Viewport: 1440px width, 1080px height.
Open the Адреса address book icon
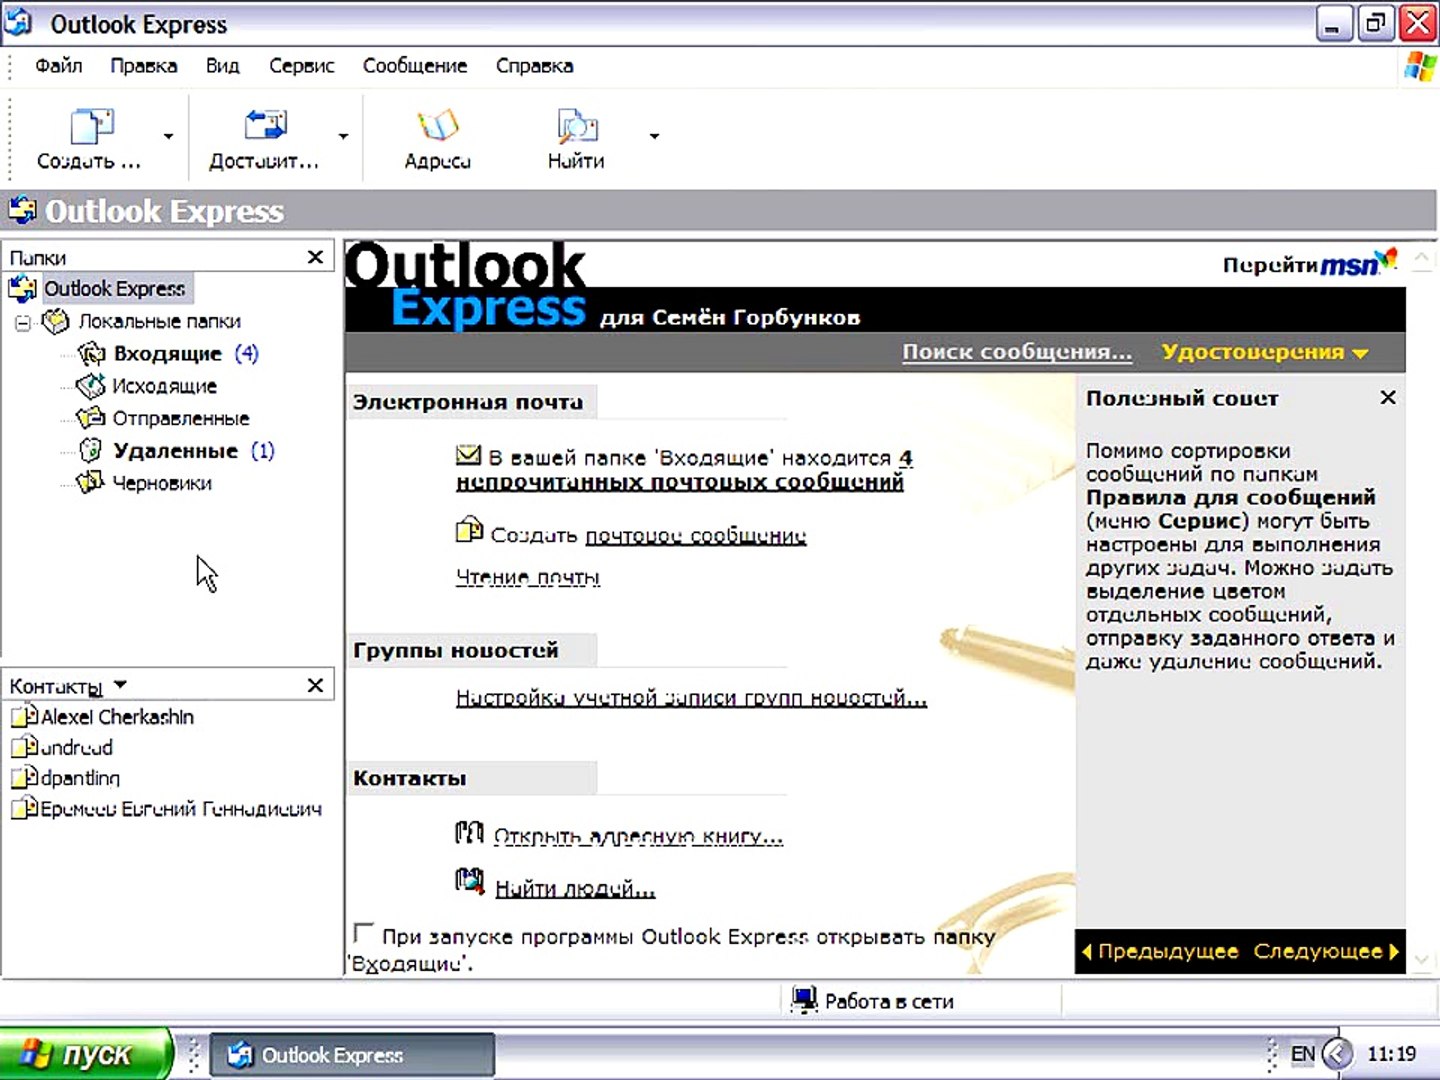tap(438, 126)
